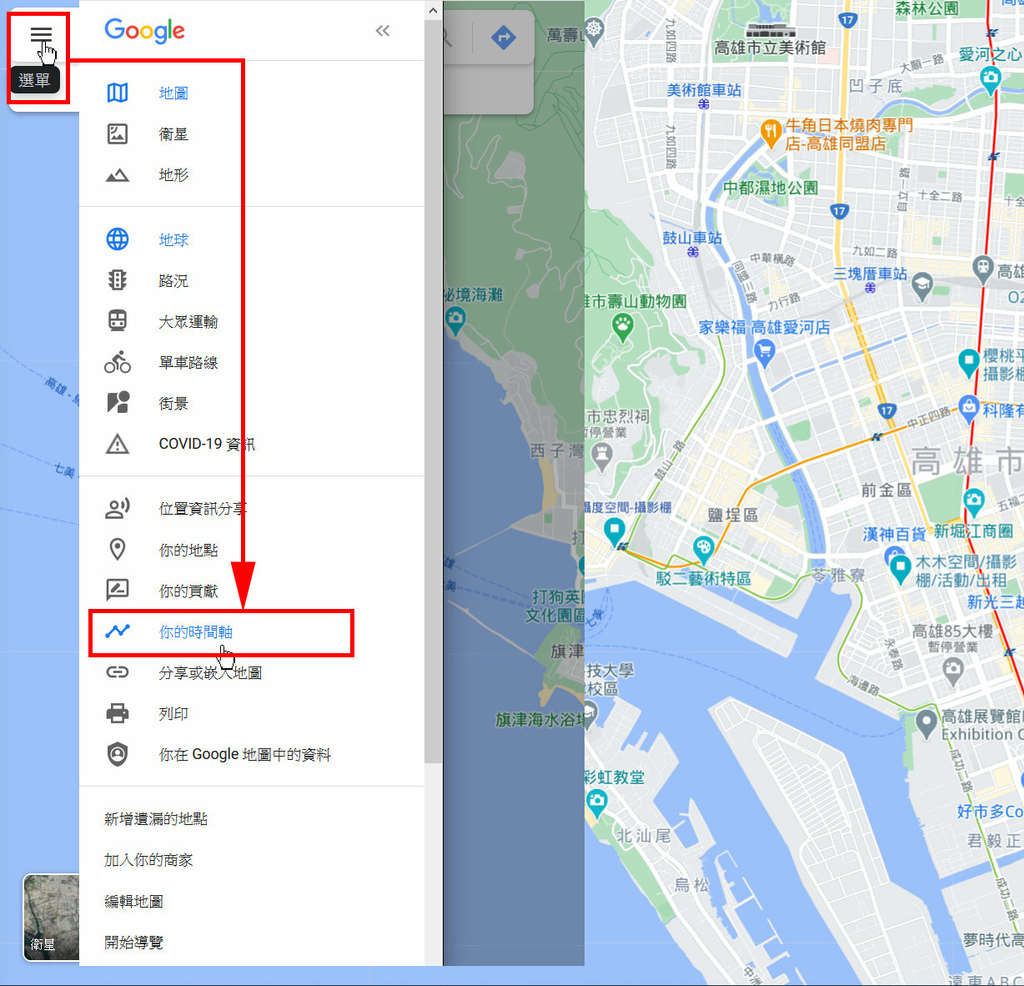This screenshot has height=986, width=1024.
Task: Toggle COVID-19 資訊 overlay
Action: point(117,444)
